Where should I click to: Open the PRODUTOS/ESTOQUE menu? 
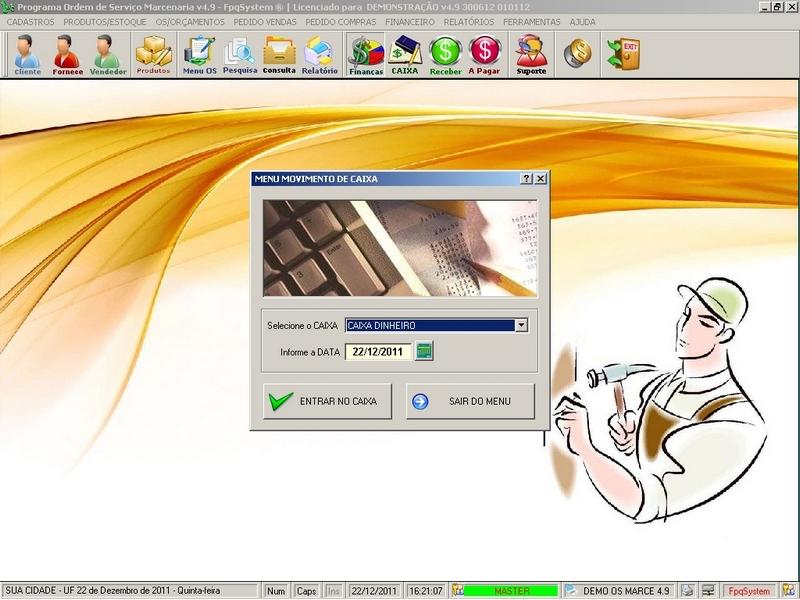tap(105, 22)
